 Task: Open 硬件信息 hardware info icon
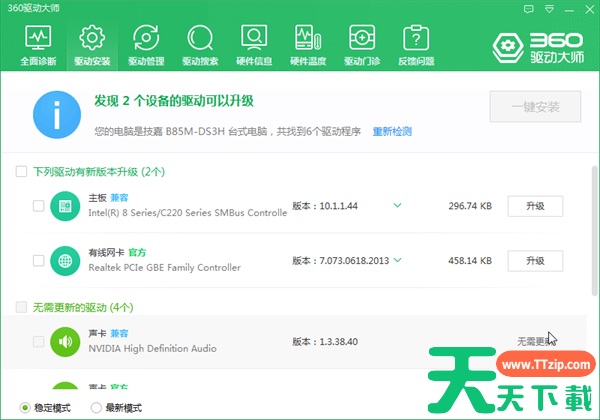coord(253,45)
